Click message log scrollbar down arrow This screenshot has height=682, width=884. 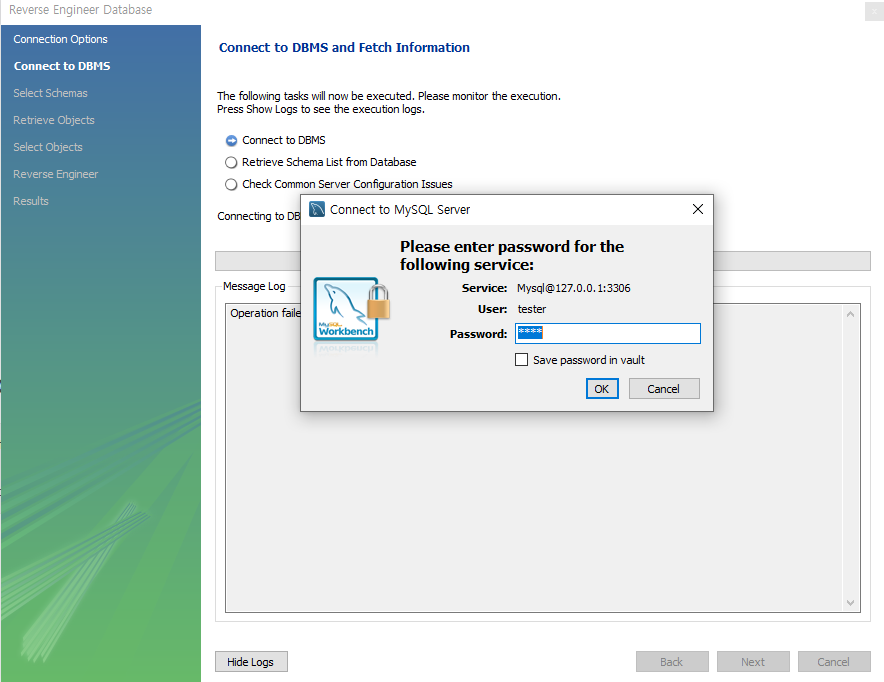(x=850, y=603)
